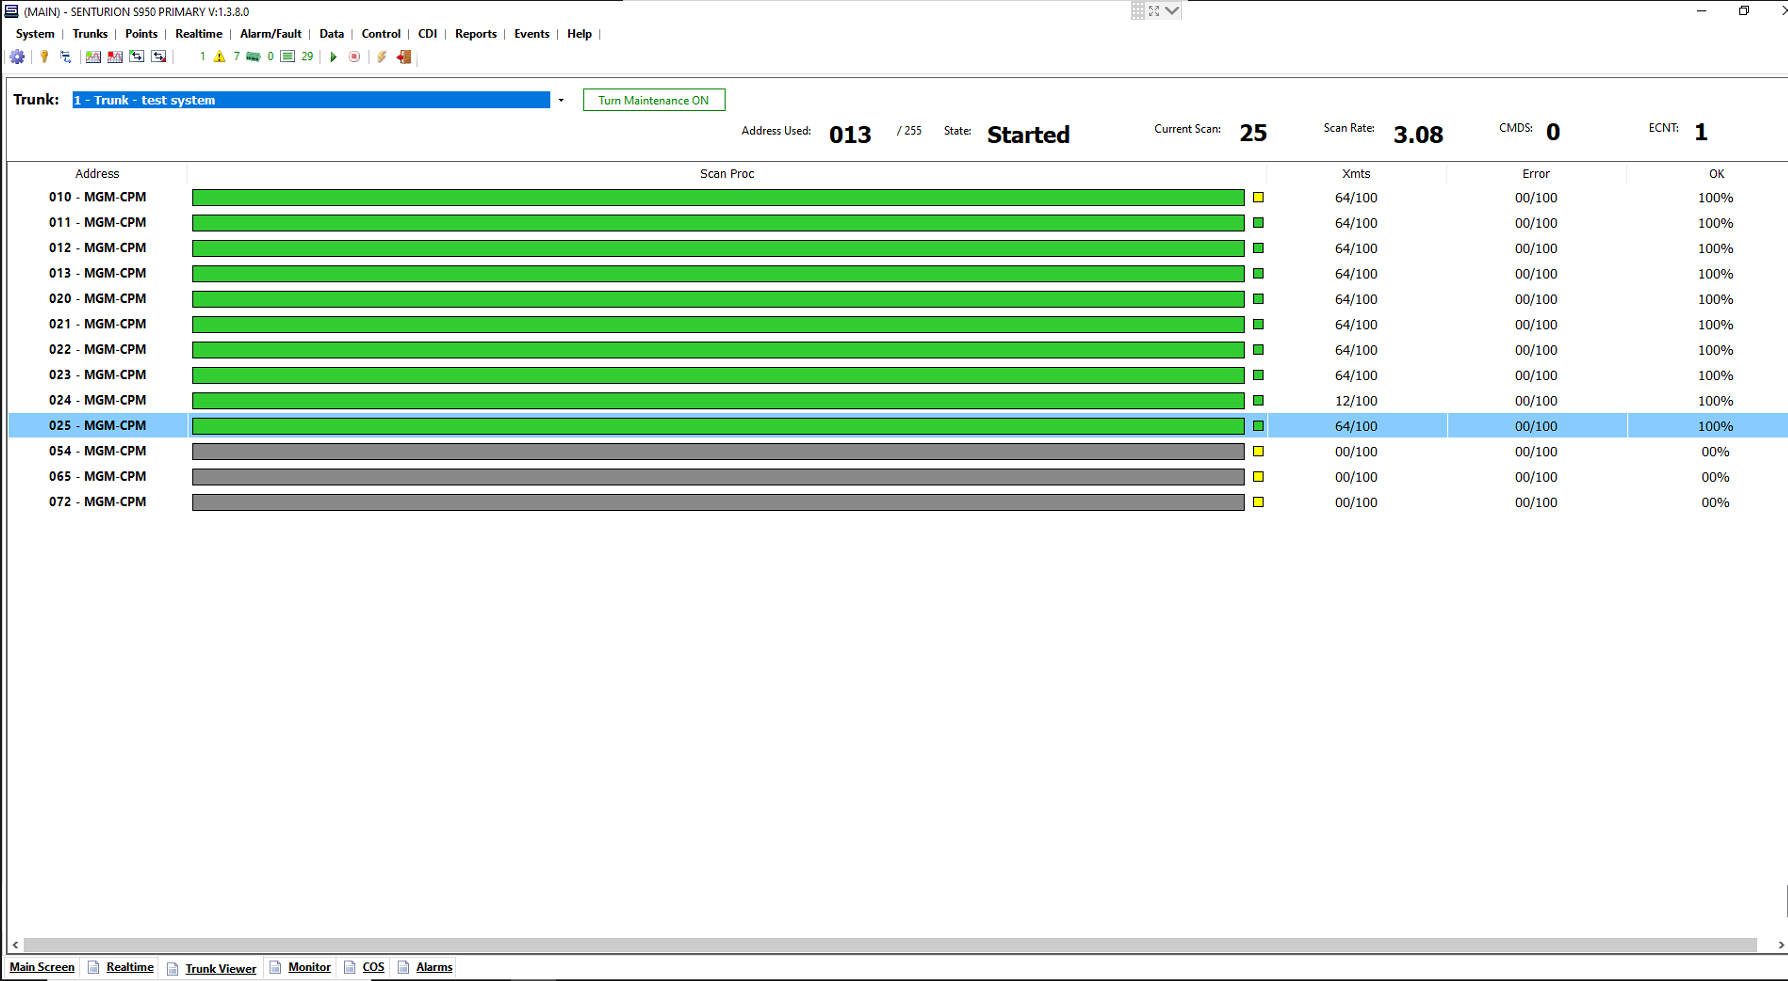The image size is (1788, 981).
Task: Toggle Turn Maintenance ON button
Action: pyautogui.click(x=653, y=100)
